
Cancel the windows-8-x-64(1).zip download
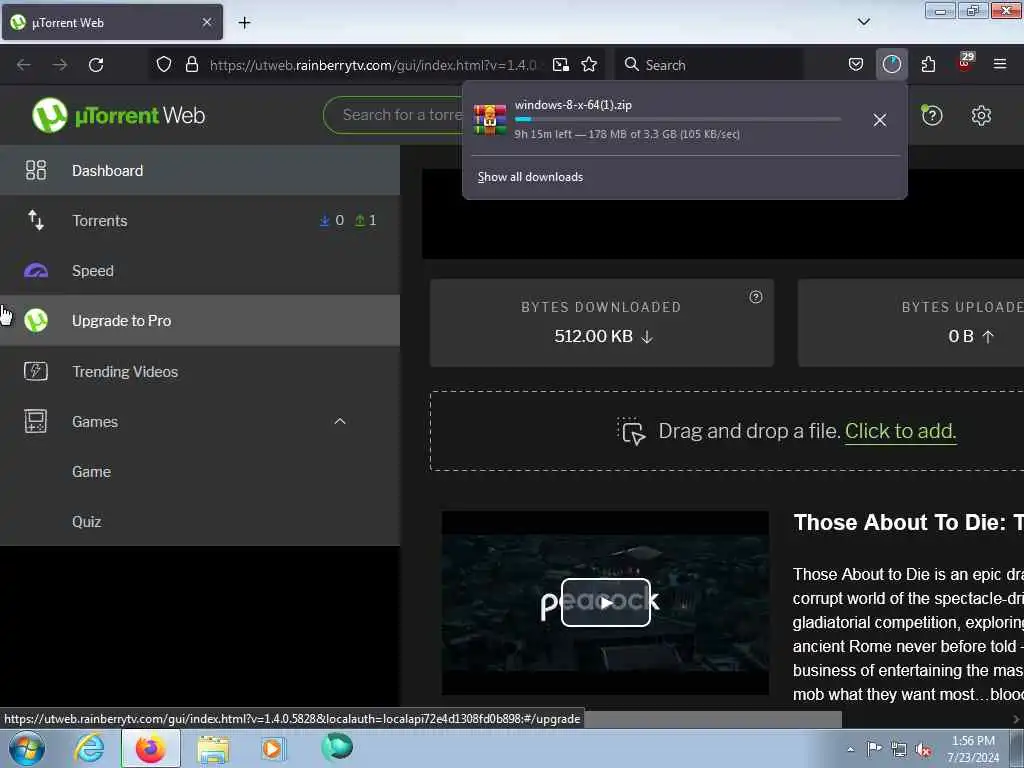coord(880,120)
